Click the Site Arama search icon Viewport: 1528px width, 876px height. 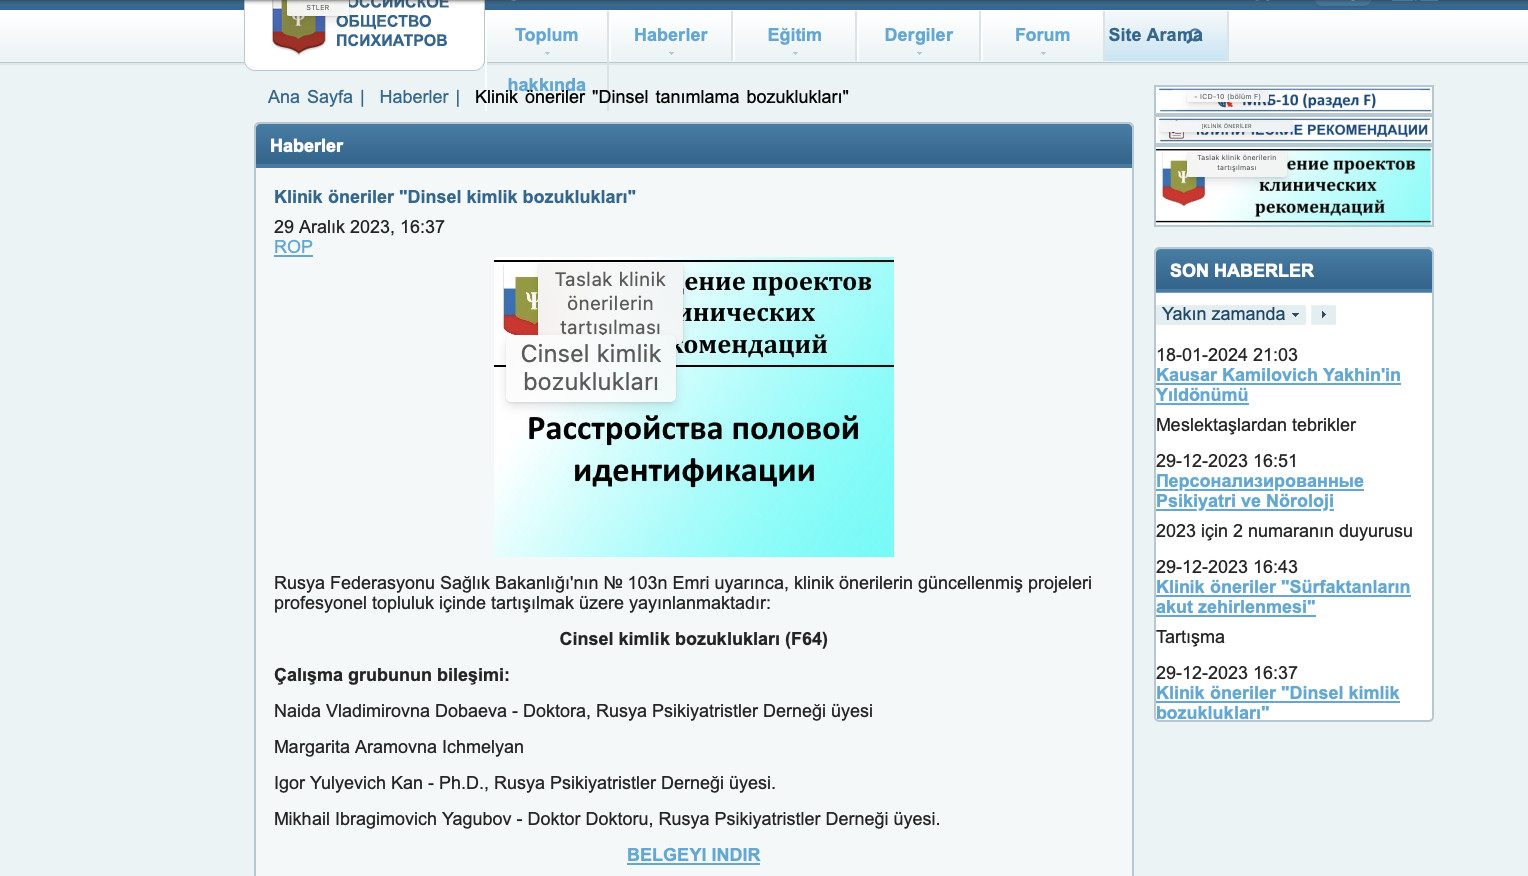1193,36
